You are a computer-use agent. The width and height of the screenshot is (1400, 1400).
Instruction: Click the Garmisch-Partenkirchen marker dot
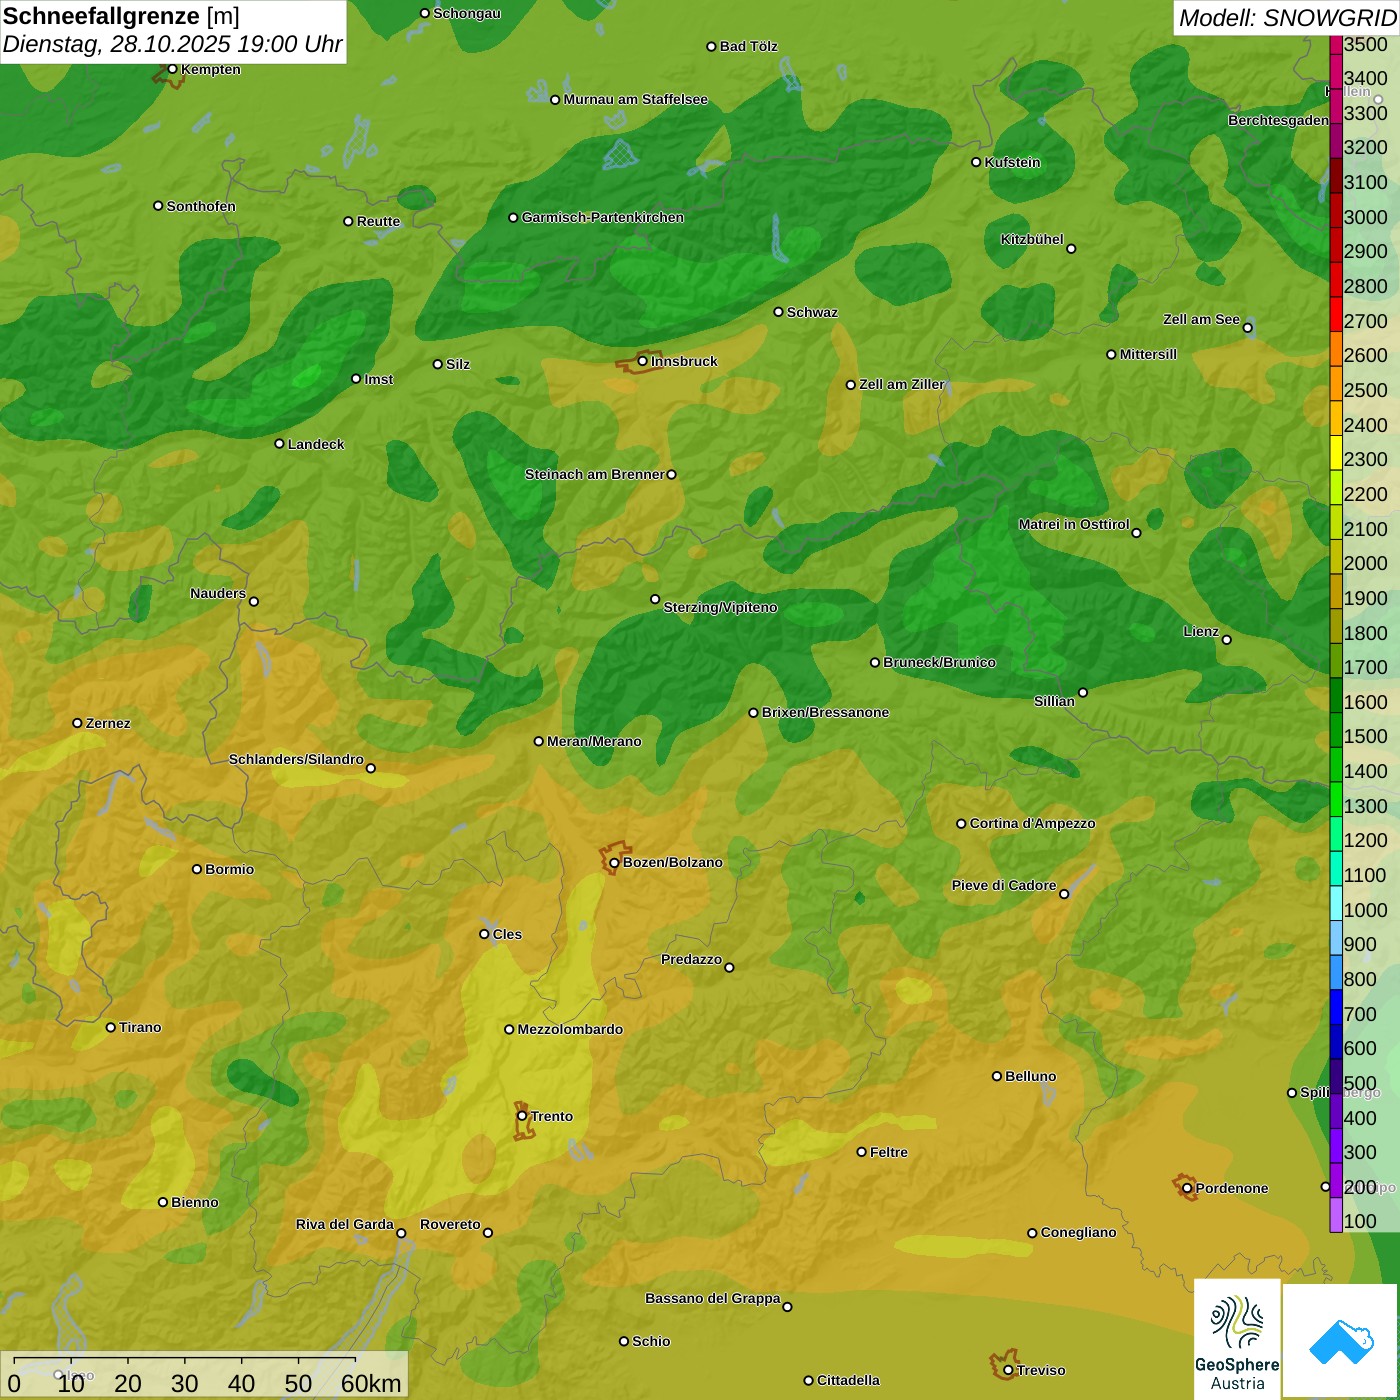click(513, 218)
